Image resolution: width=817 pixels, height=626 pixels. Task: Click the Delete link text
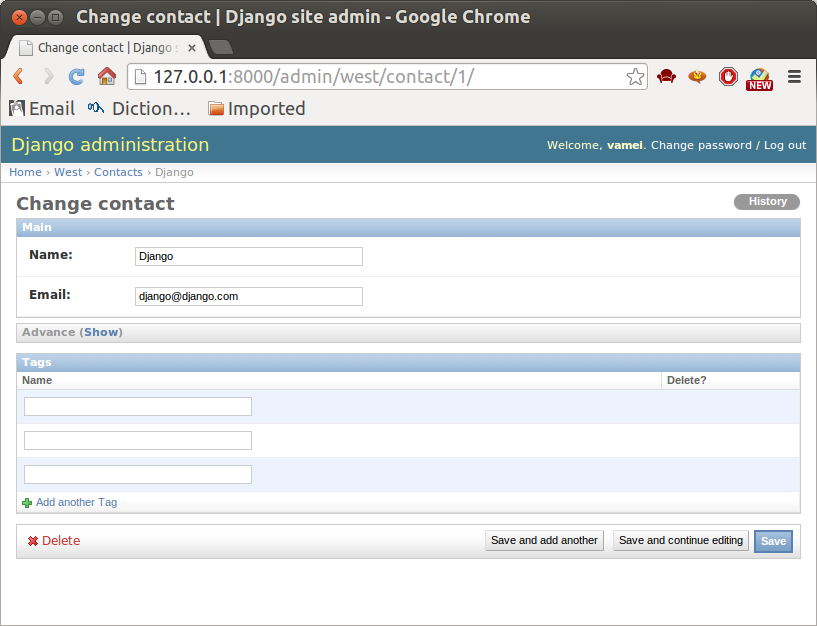point(61,541)
